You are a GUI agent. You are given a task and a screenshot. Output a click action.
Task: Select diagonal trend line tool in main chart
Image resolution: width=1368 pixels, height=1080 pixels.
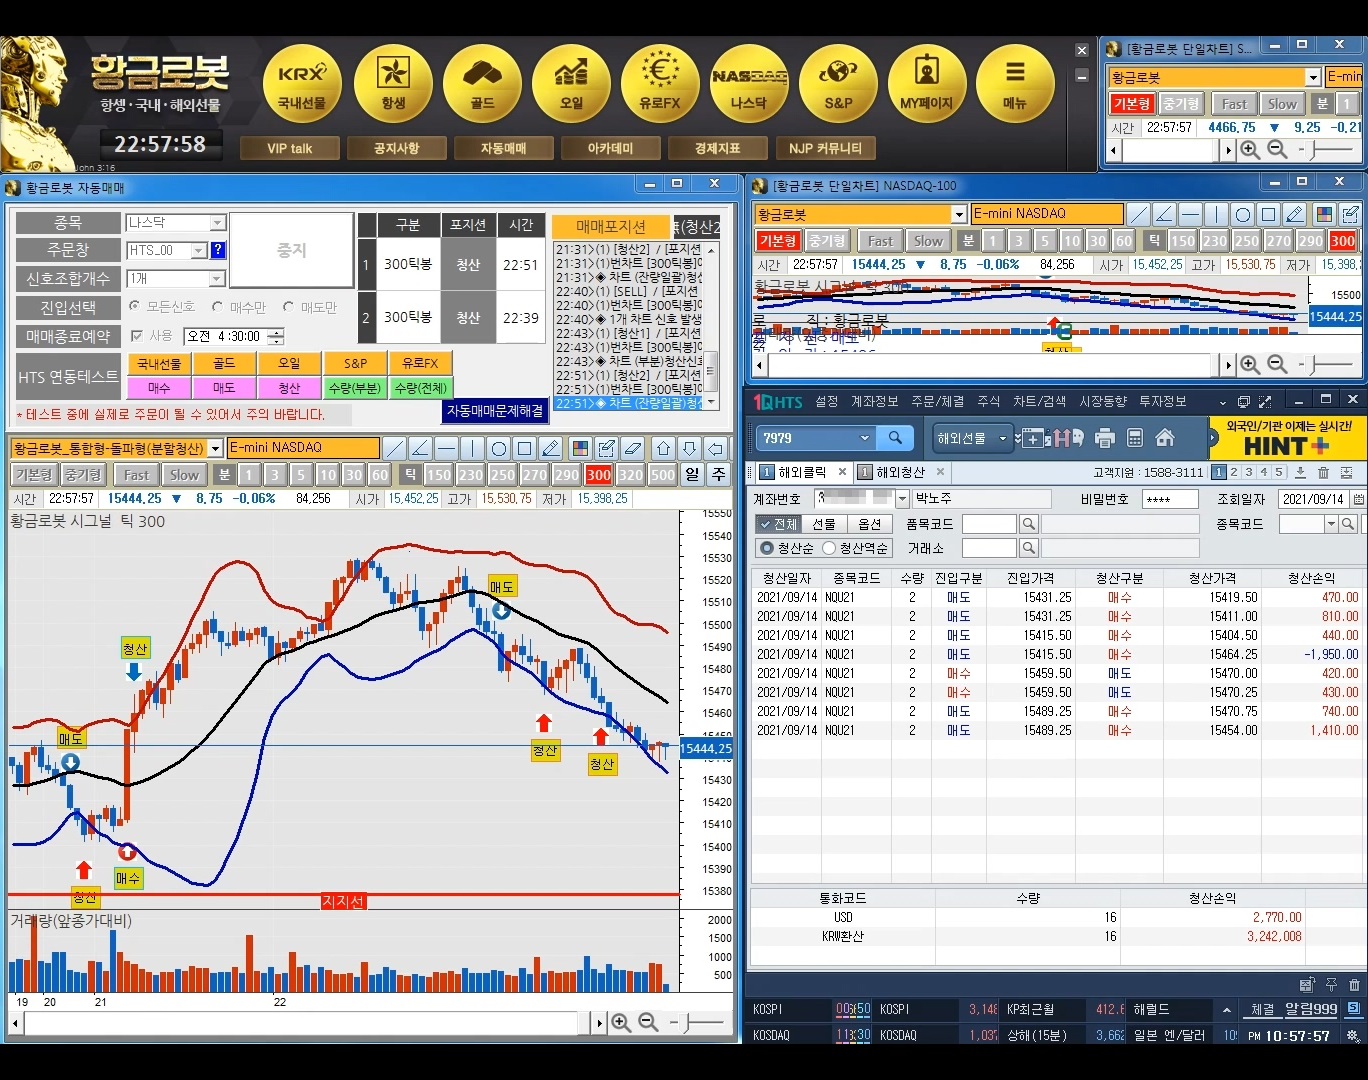pos(395,448)
